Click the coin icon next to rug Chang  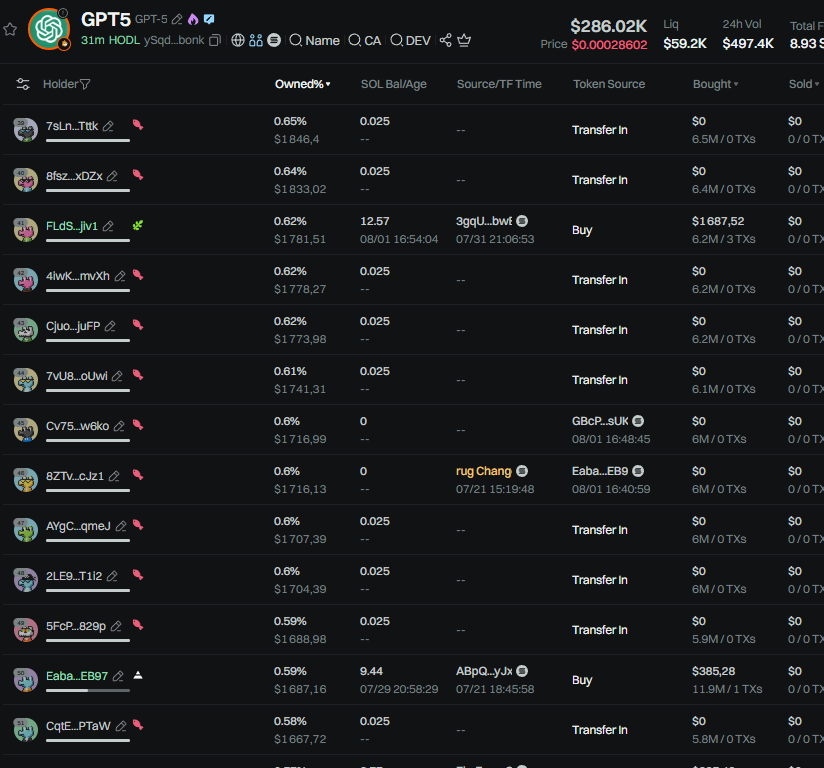click(522, 471)
